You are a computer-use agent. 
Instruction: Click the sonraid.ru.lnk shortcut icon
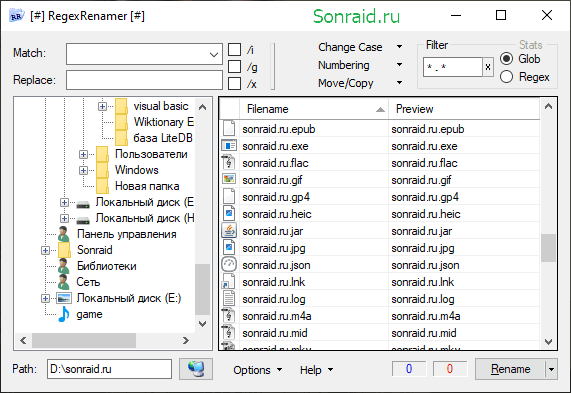point(229,282)
